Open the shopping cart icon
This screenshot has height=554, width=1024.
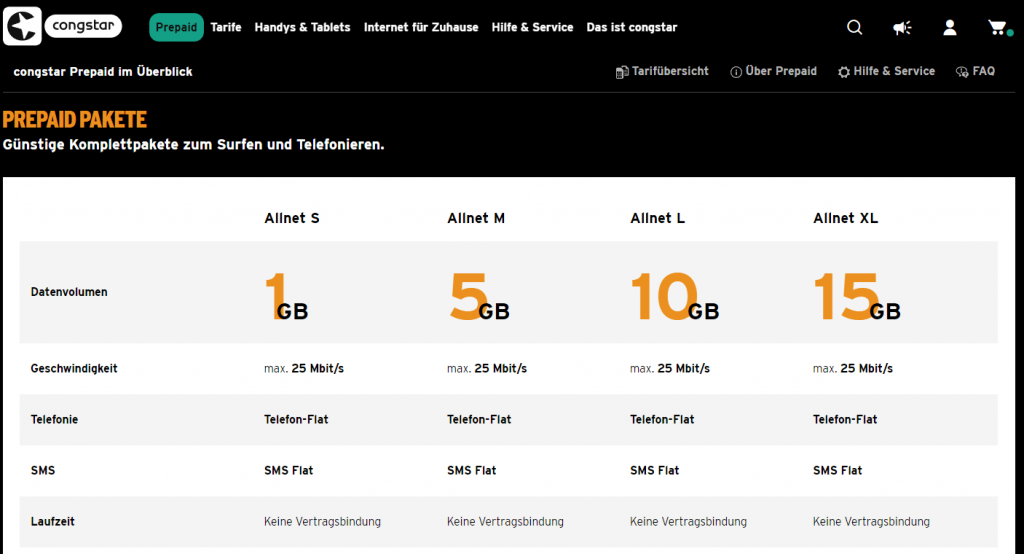pos(998,27)
